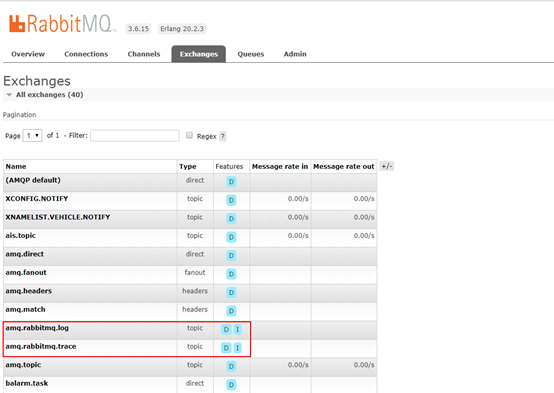Open the ais.topic exchange link
The width and height of the screenshot is (554, 393).
20,235
